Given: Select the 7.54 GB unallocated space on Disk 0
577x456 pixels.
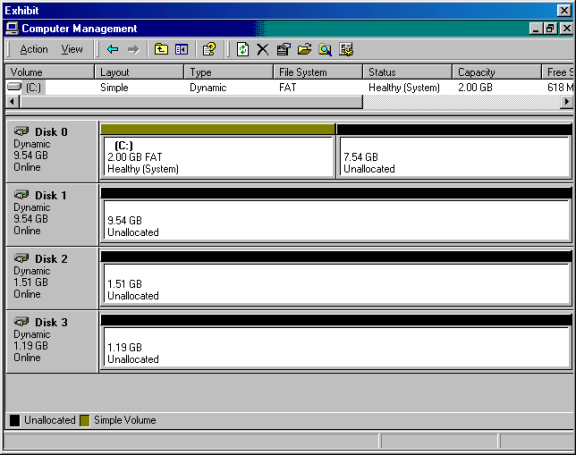Looking at the screenshot, I should pyautogui.click(x=454, y=157).
